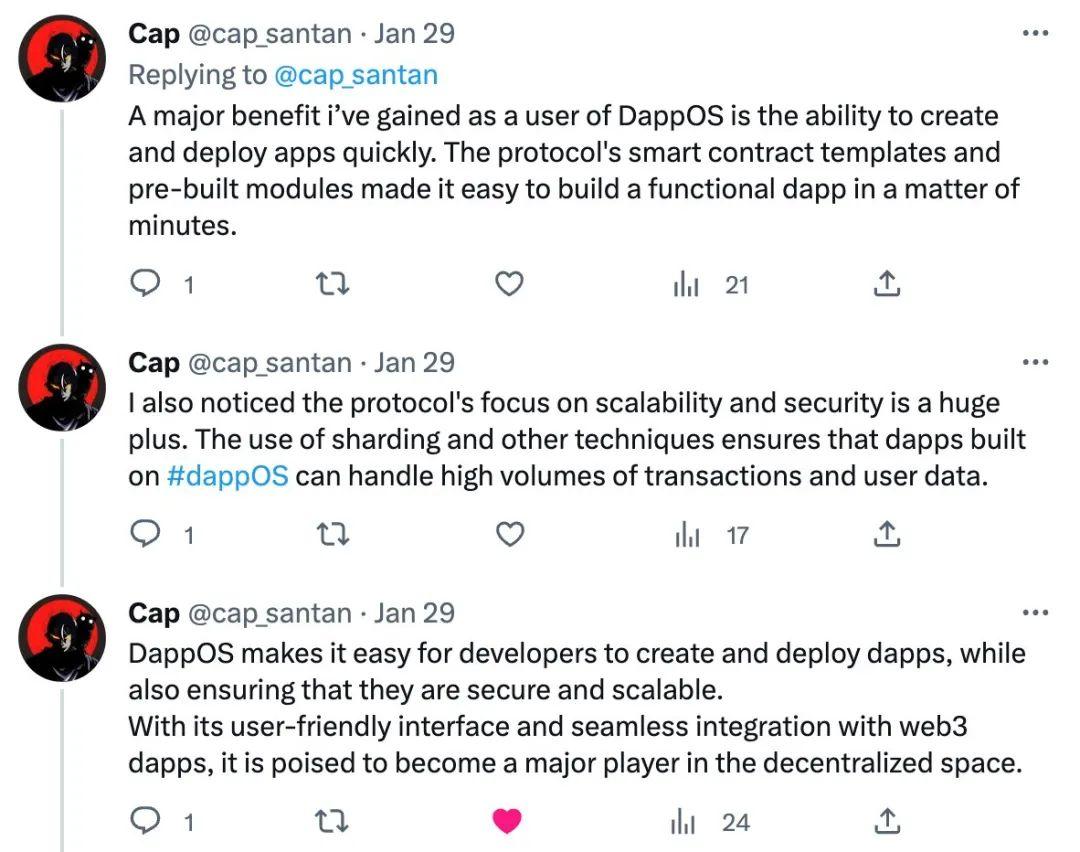View analytics showing 17 views
This screenshot has height=852, width=1080.
click(686, 536)
